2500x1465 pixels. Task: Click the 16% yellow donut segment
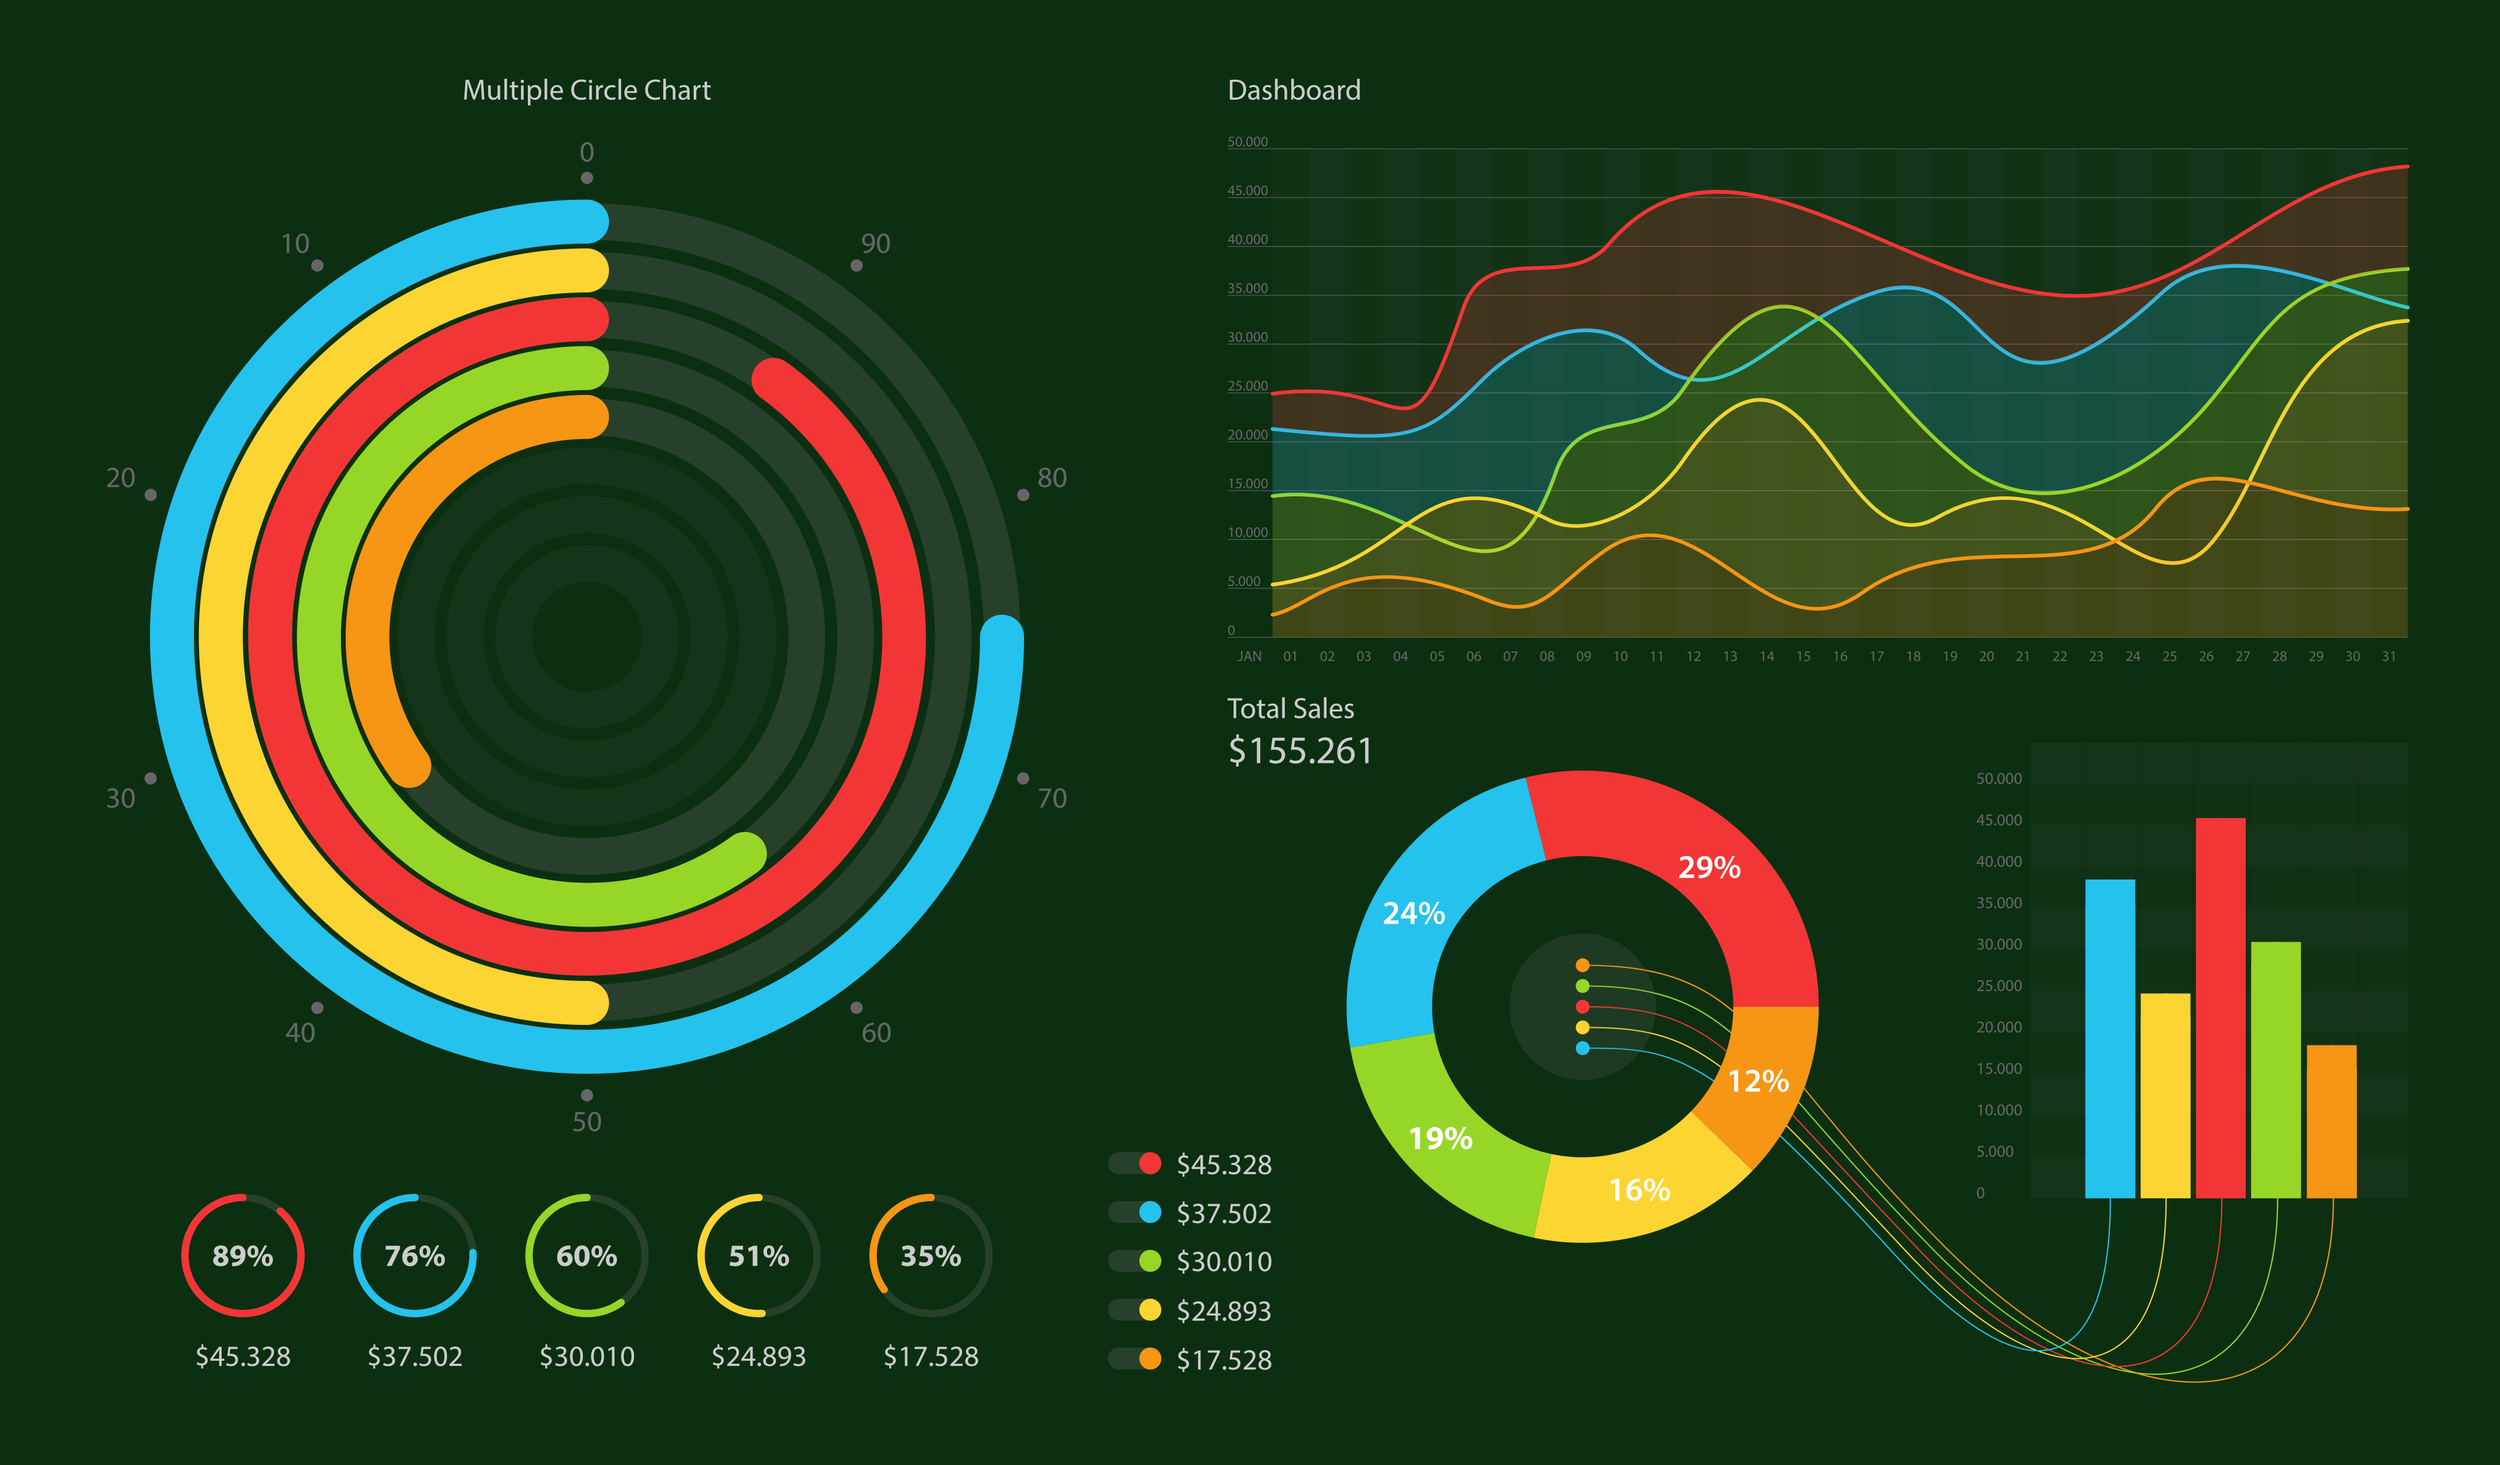click(x=1640, y=1190)
